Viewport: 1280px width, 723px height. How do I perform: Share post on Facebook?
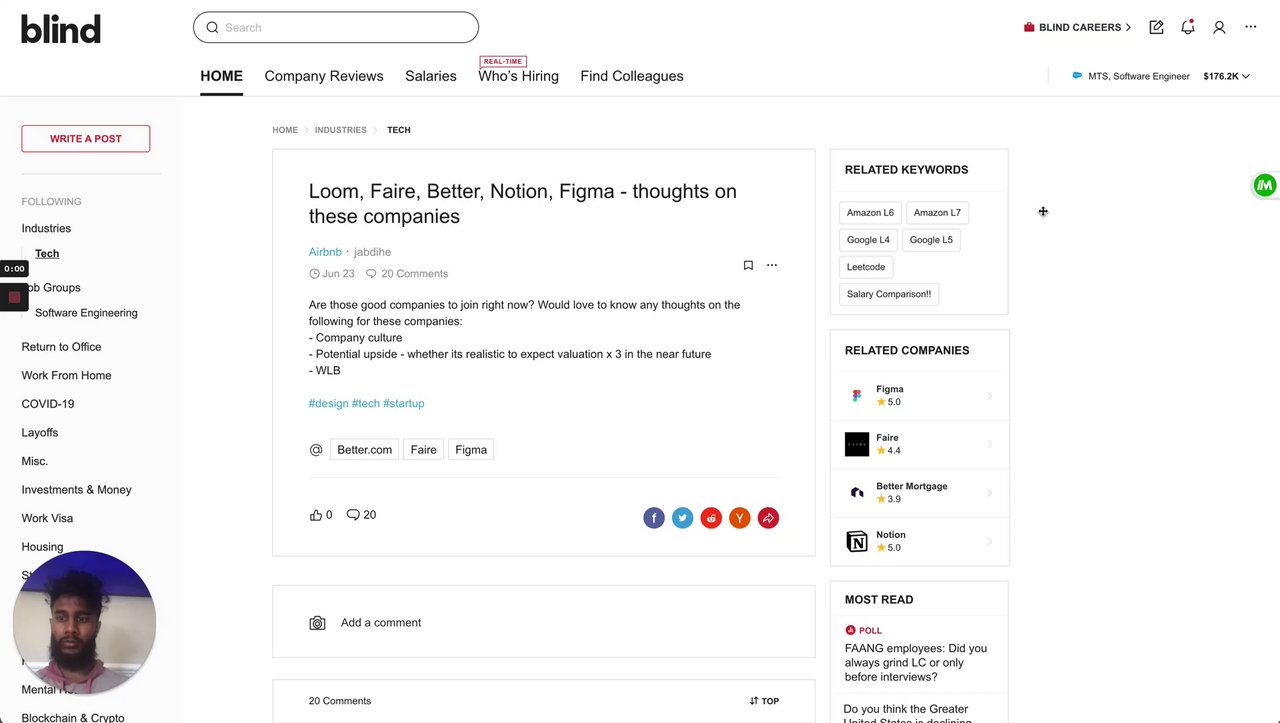(x=654, y=518)
